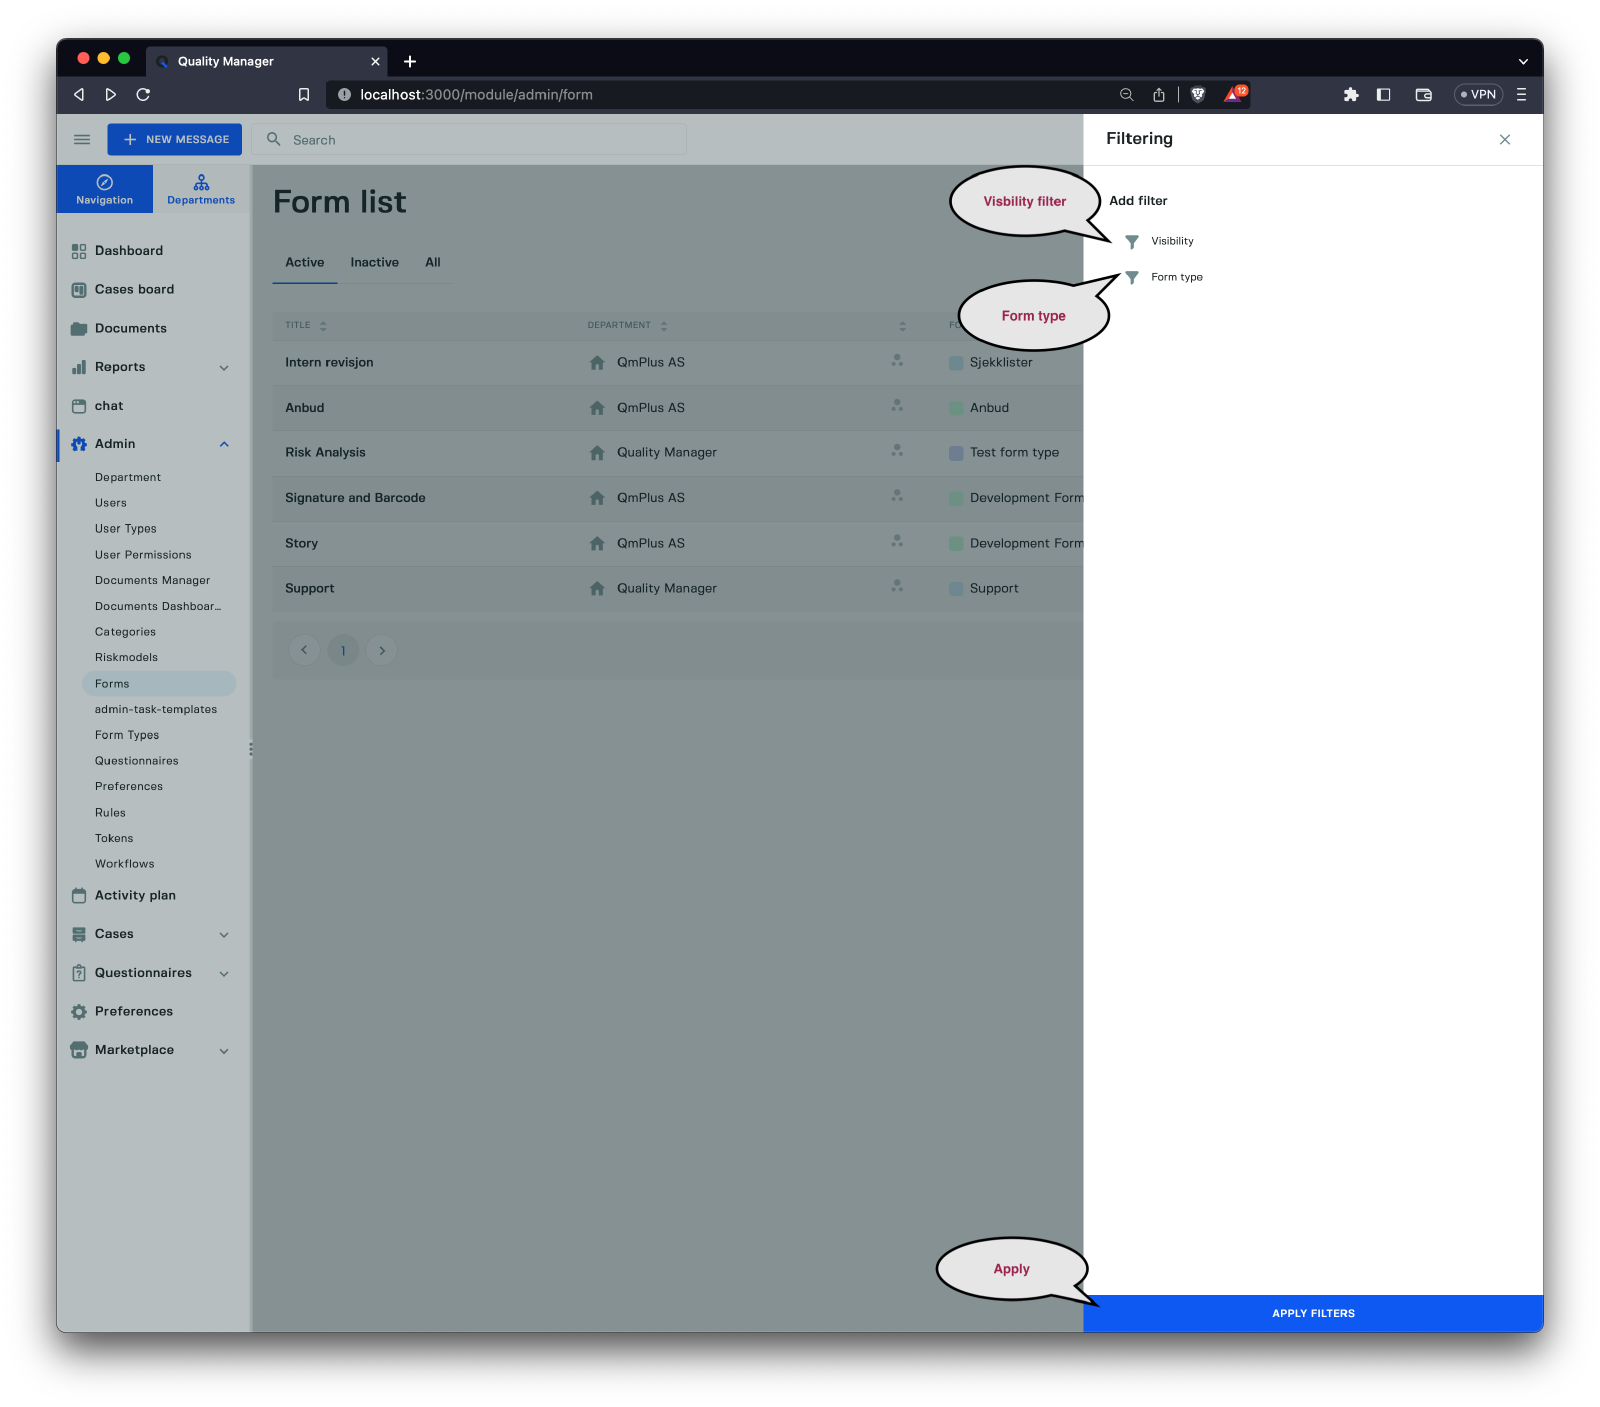Open Cases board from the sidebar
The height and width of the screenshot is (1407, 1600).
pyautogui.click(x=134, y=290)
